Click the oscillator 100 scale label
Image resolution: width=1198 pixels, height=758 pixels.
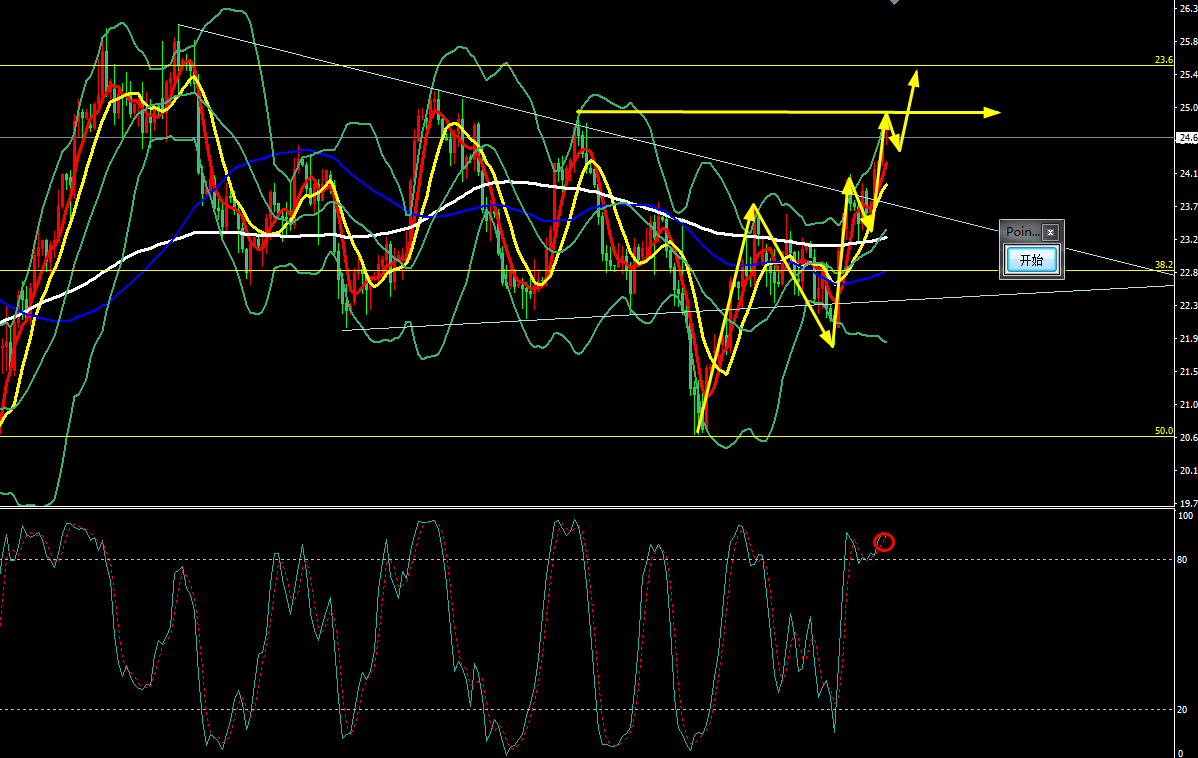1185,516
